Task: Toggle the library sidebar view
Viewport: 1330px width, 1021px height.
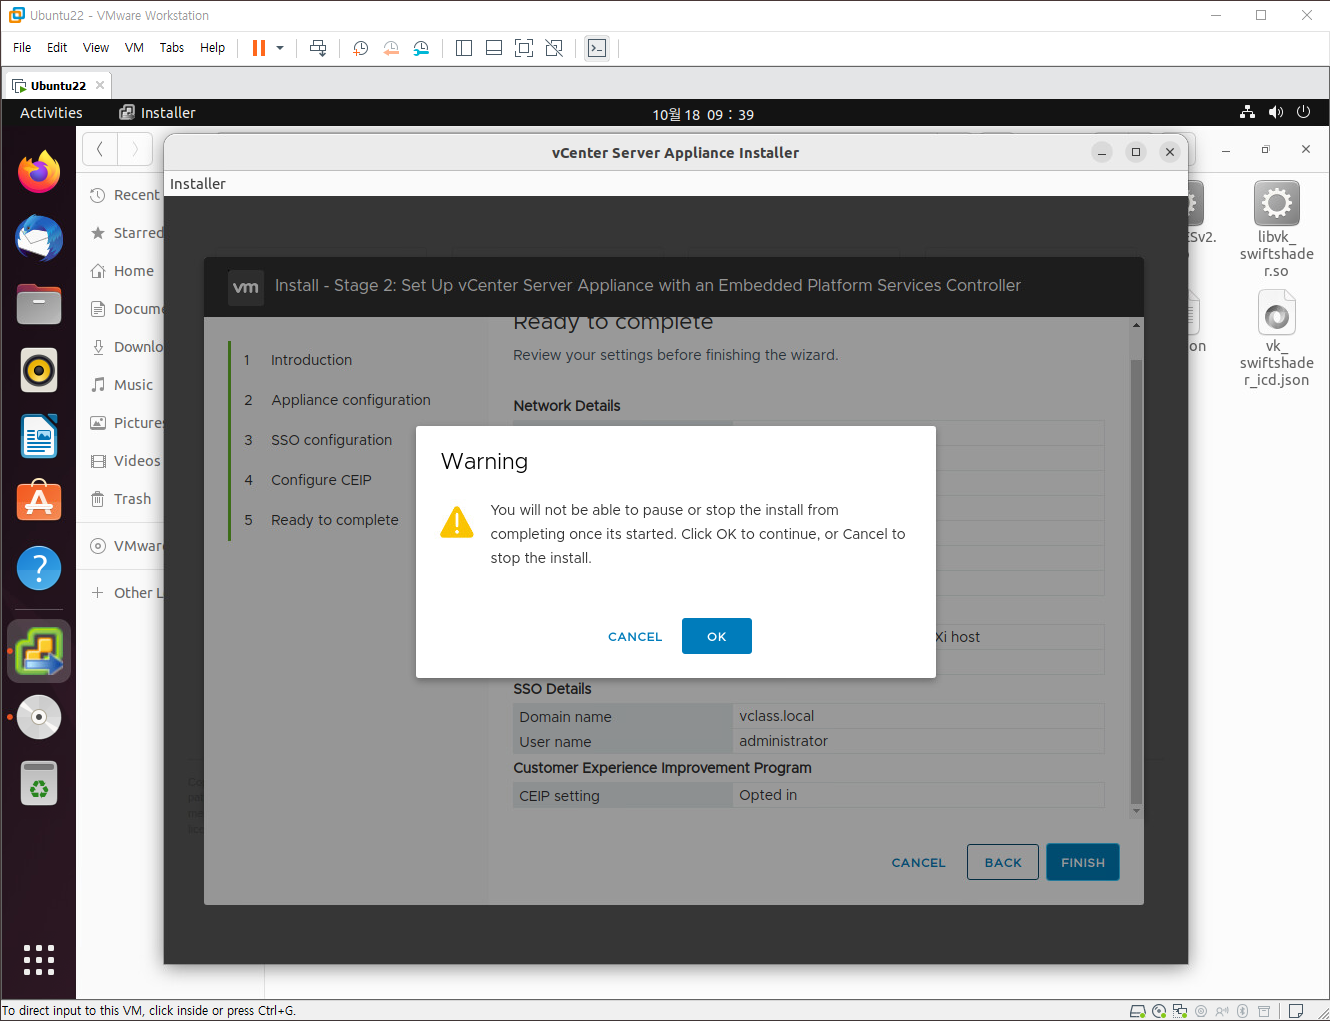Action: coord(464,48)
